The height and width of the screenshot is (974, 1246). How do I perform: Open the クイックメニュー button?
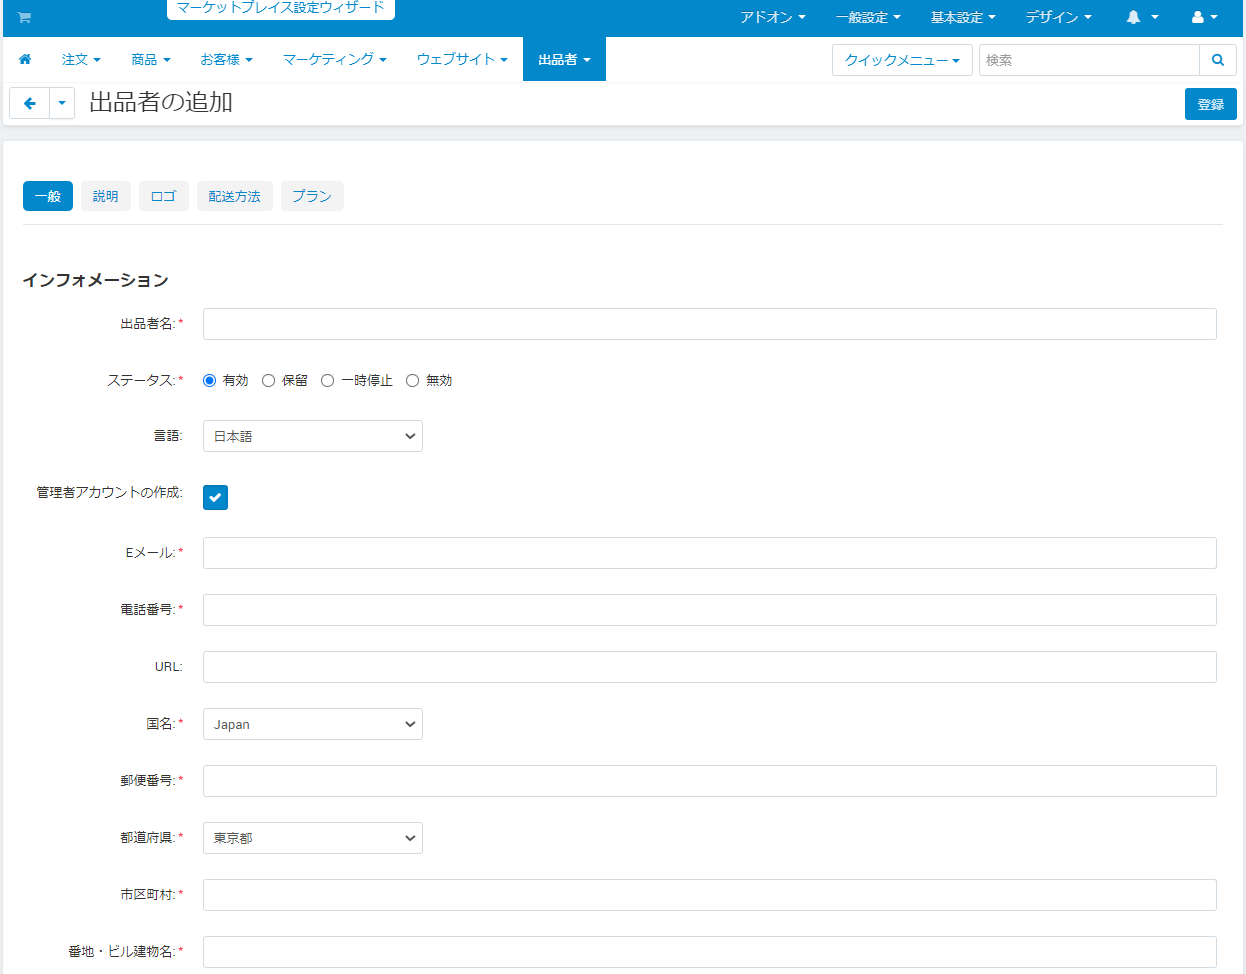click(x=901, y=60)
